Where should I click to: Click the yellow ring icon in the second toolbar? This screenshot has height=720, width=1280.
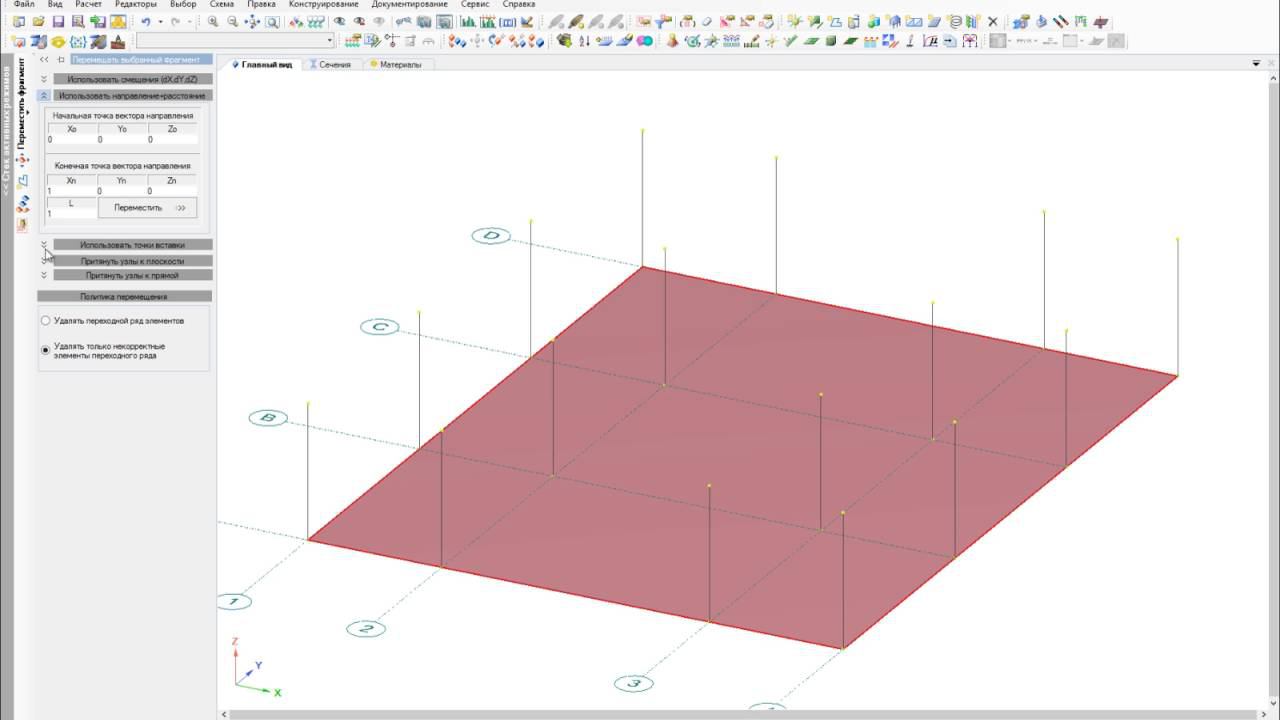point(58,41)
